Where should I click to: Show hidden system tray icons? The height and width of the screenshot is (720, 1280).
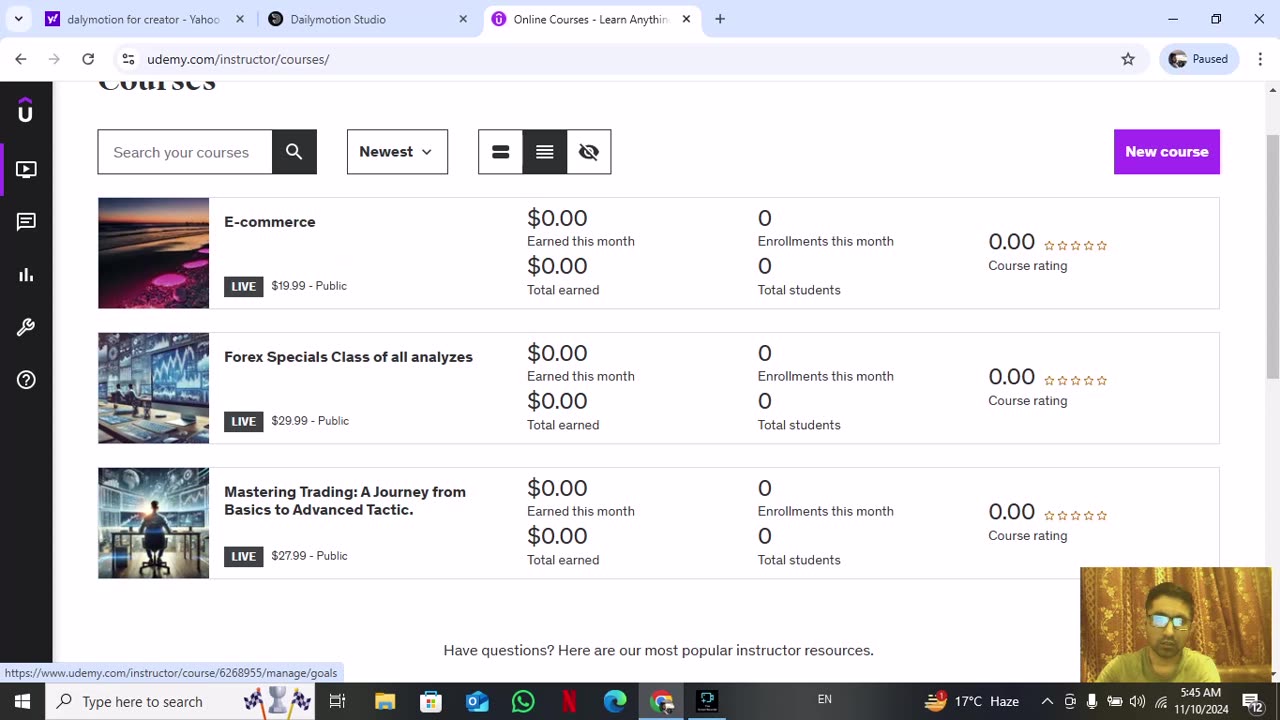pyautogui.click(x=1047, y=701)
